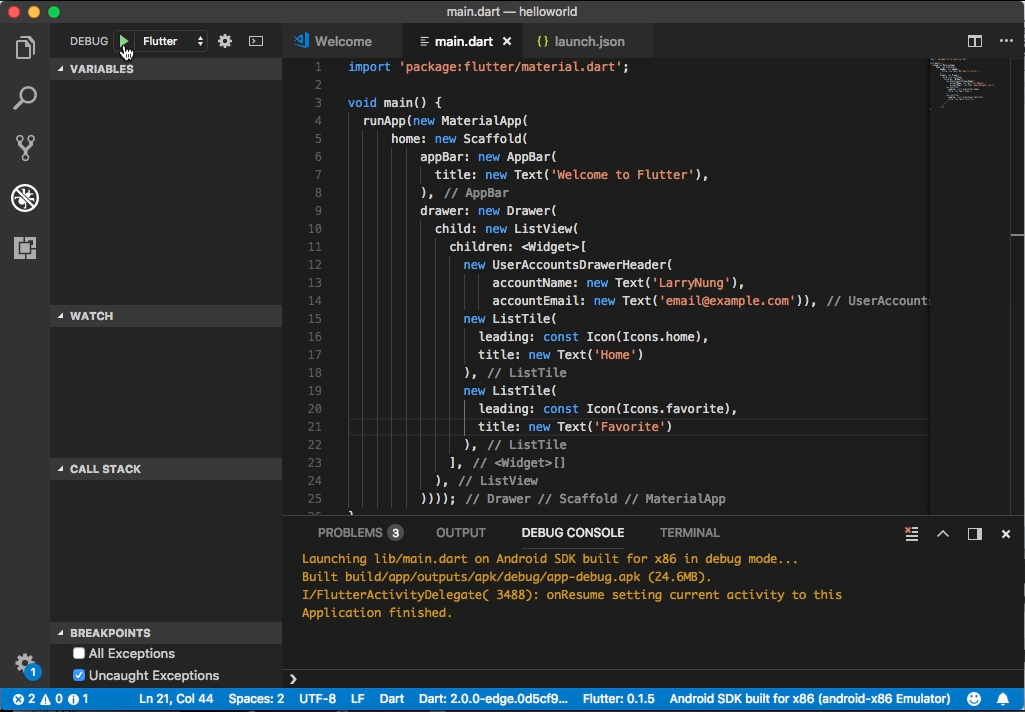Viewport: 1025px width, 712px height.
Task: Click the 'Favorite' string on line 21
Action: tap(631, 426)
